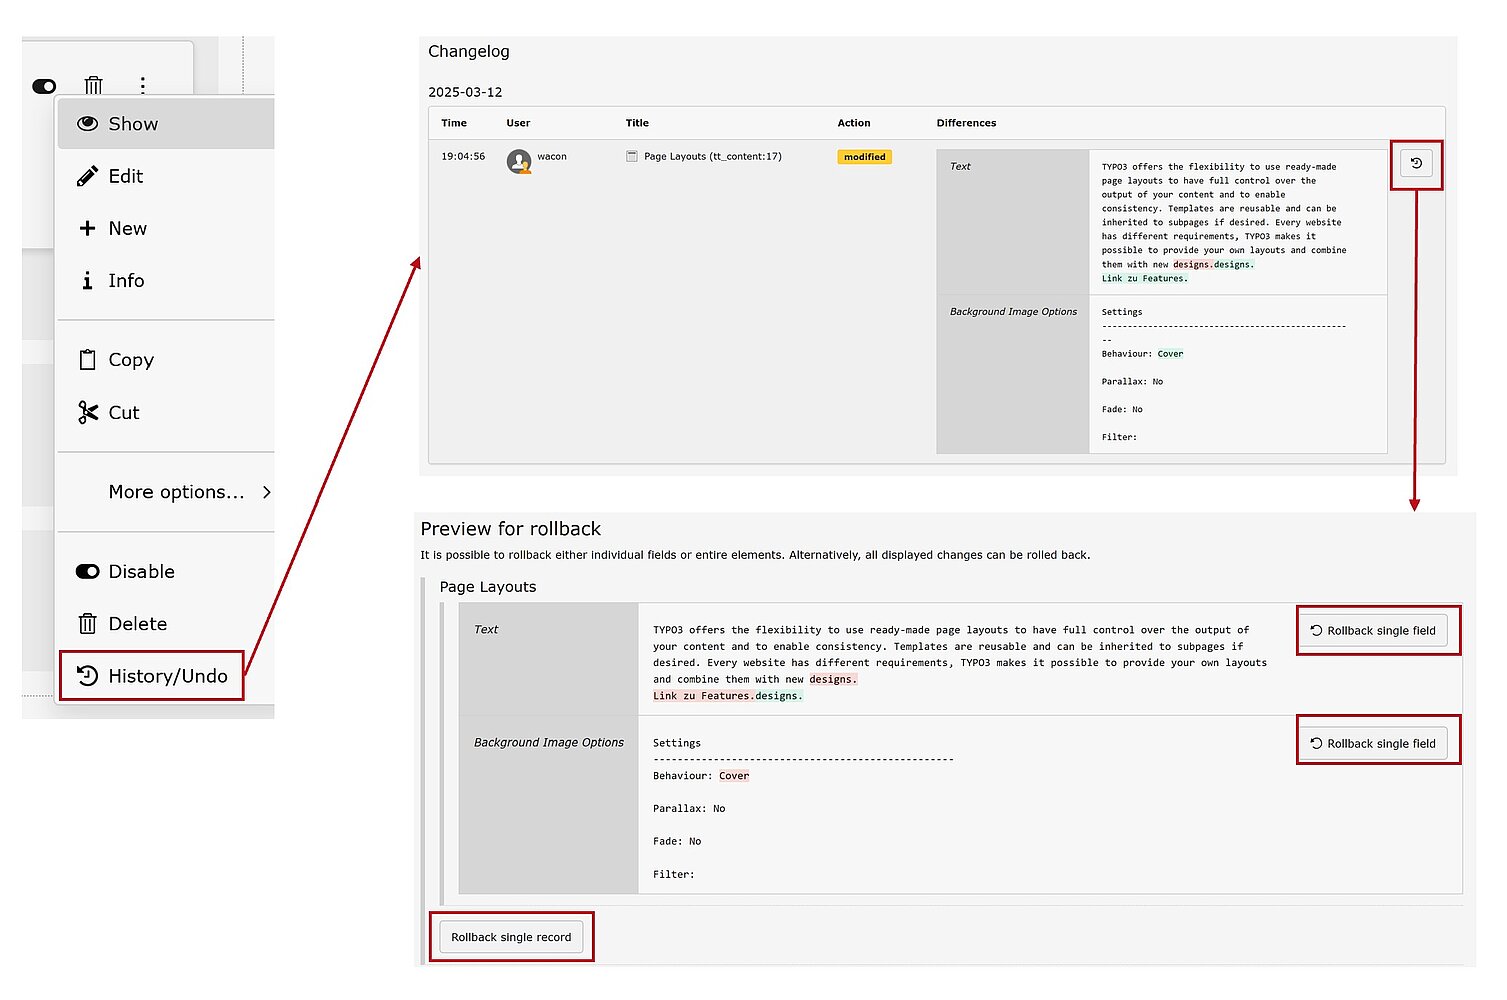
Task: Expand the More options submenu
Action: 176,492
